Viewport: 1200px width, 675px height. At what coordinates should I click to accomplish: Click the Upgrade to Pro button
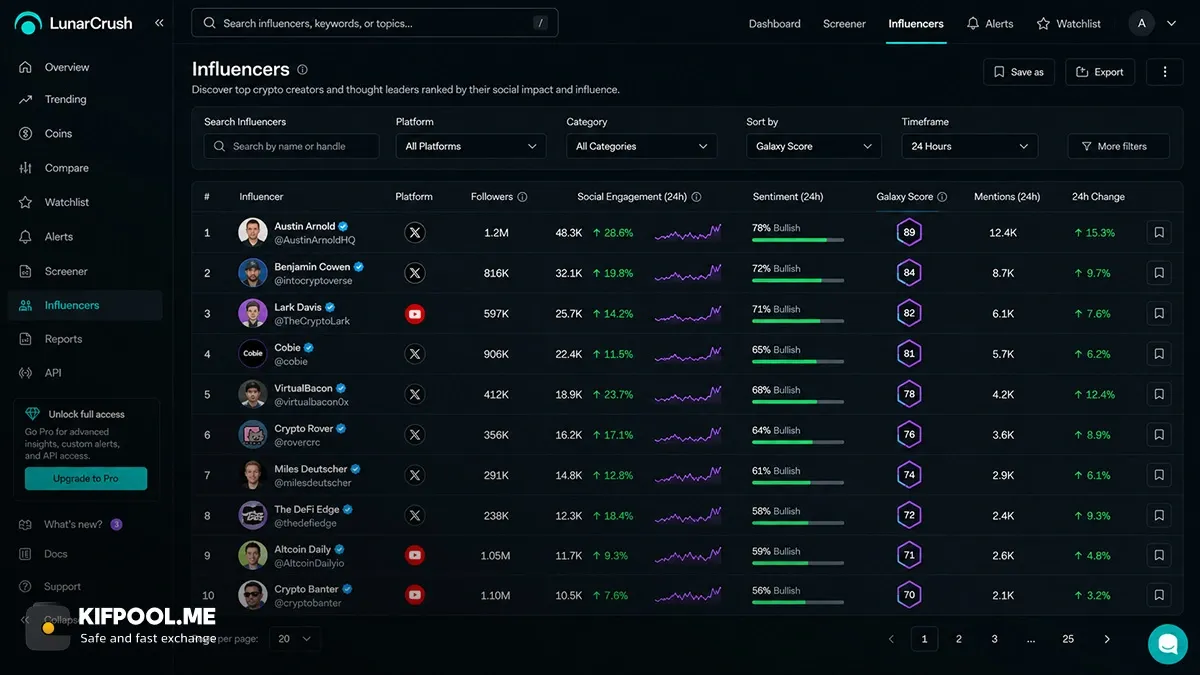click(86, 479)
